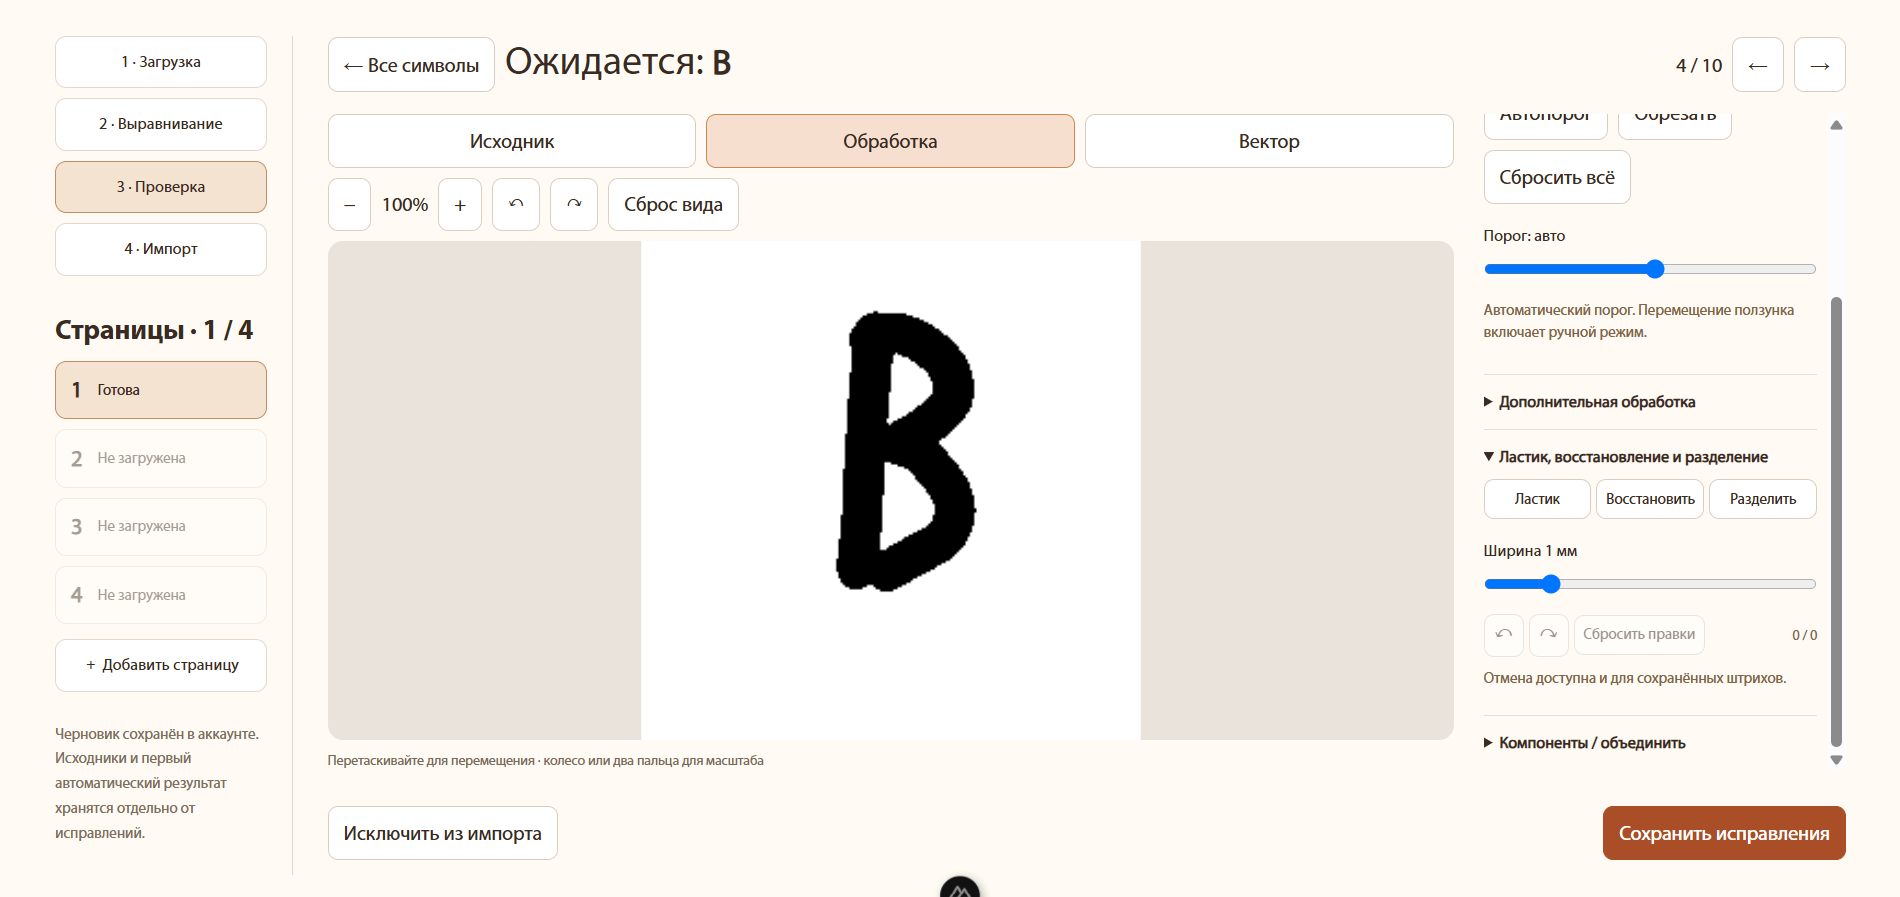
Task: Select page 2 Не загружена
Action: 161,458
